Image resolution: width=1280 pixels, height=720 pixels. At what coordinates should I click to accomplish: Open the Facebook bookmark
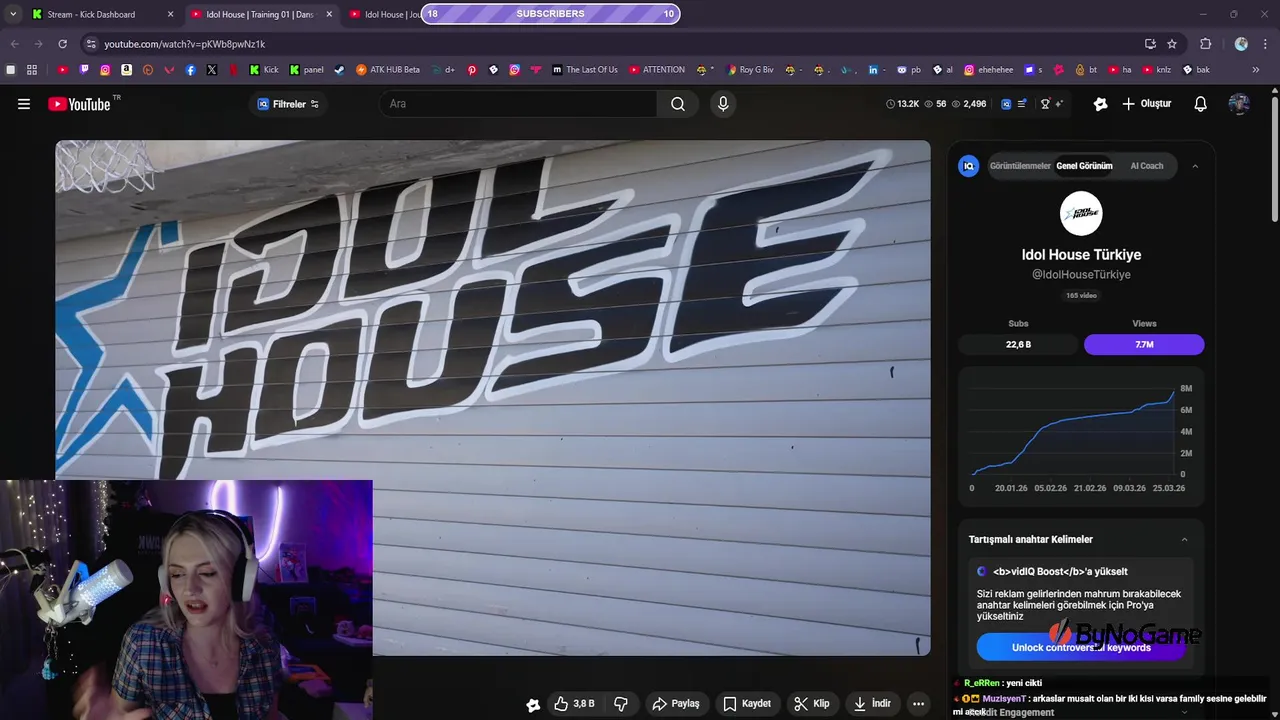190,70
